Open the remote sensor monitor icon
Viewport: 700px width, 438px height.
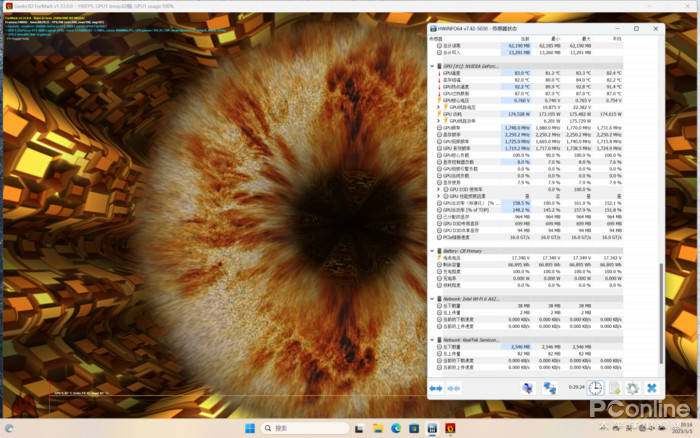pos(526,388)
